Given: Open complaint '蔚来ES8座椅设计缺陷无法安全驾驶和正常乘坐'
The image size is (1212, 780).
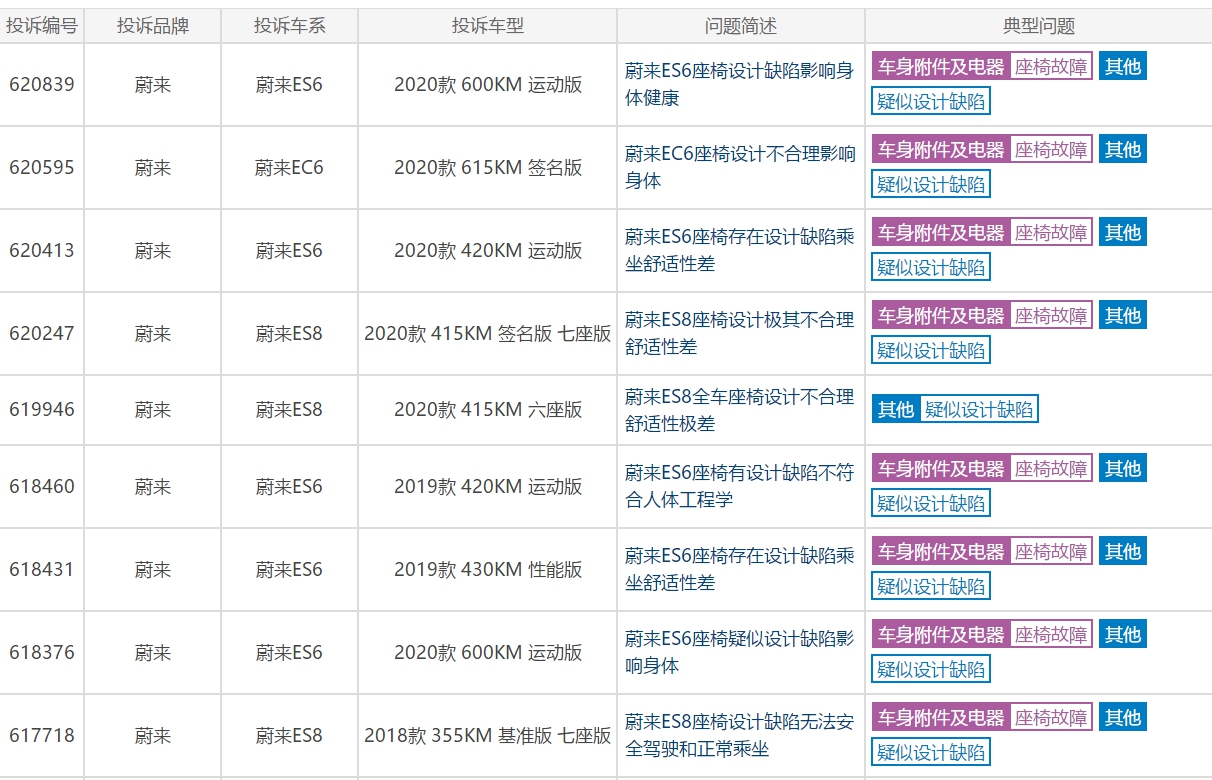Looking at the screenshot, I should 739,736.
